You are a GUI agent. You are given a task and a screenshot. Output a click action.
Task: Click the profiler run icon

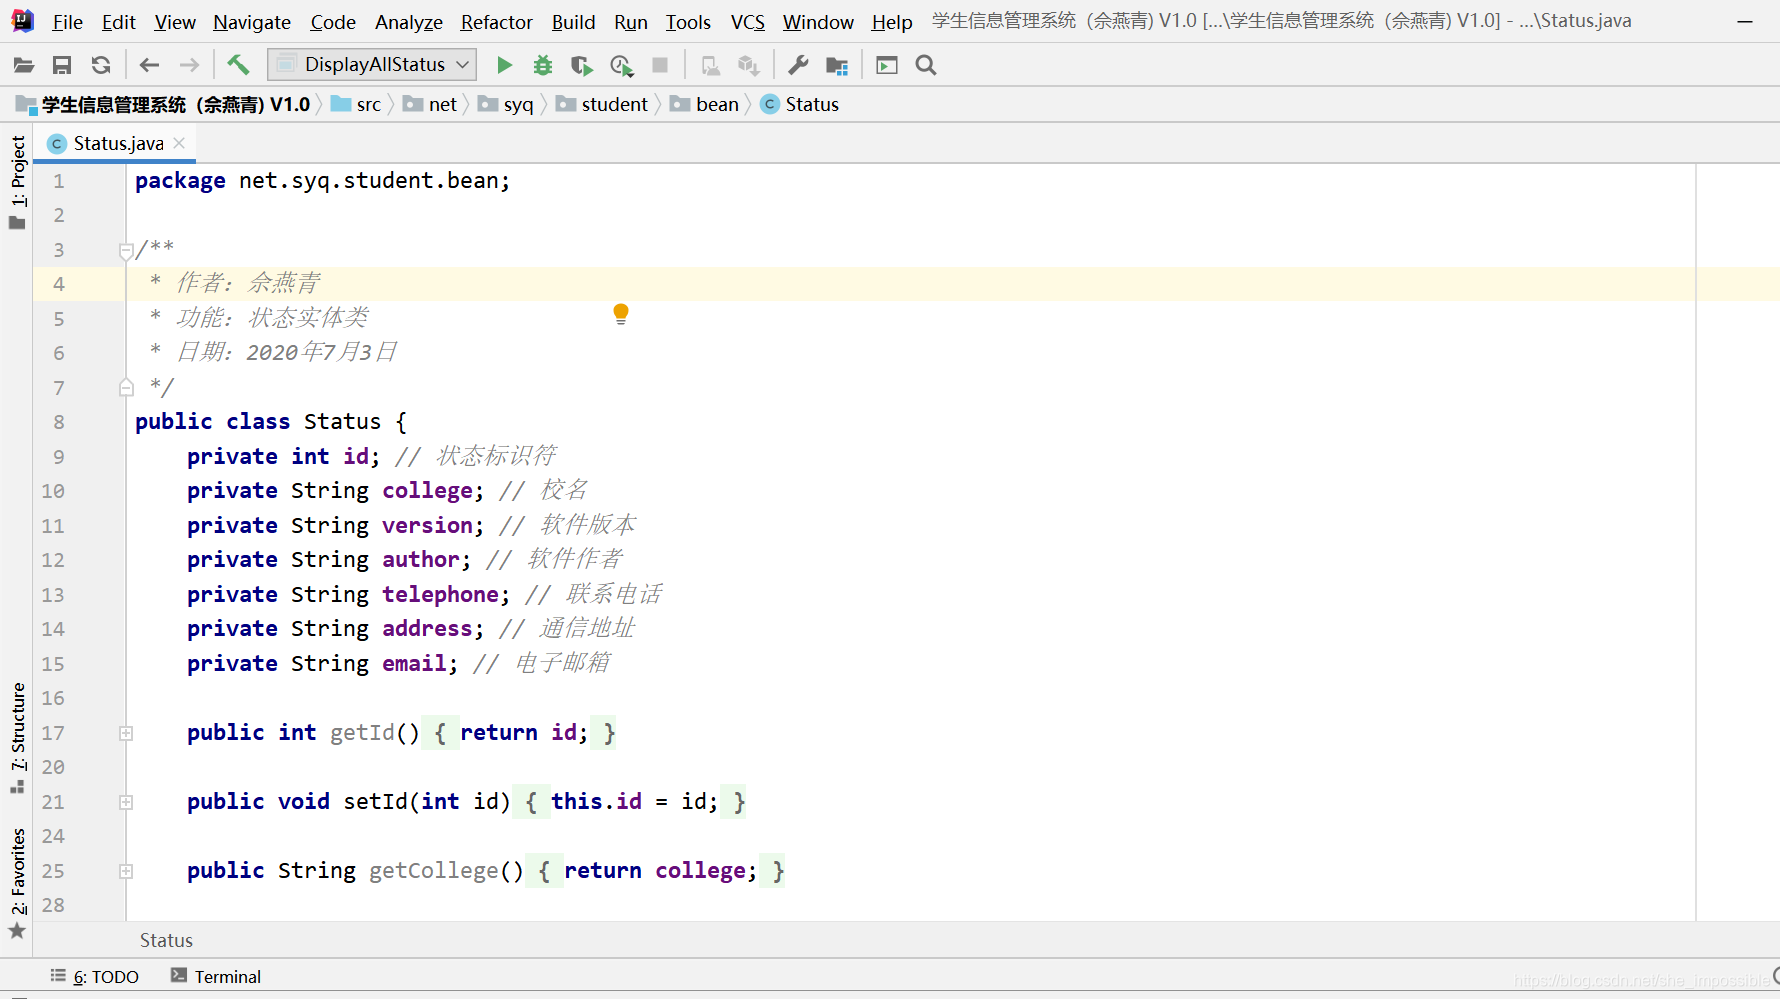tap(621, 66)
